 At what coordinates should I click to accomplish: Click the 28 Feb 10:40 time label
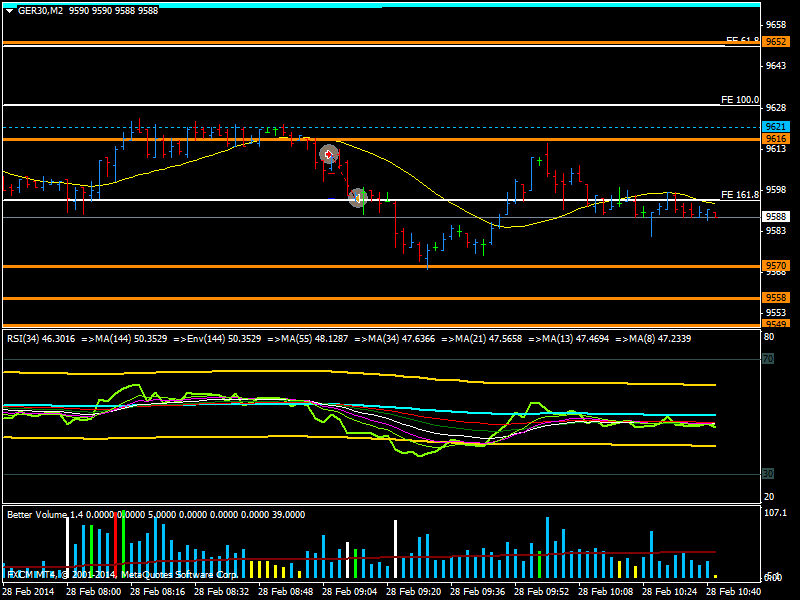click(x=736, y=591)
